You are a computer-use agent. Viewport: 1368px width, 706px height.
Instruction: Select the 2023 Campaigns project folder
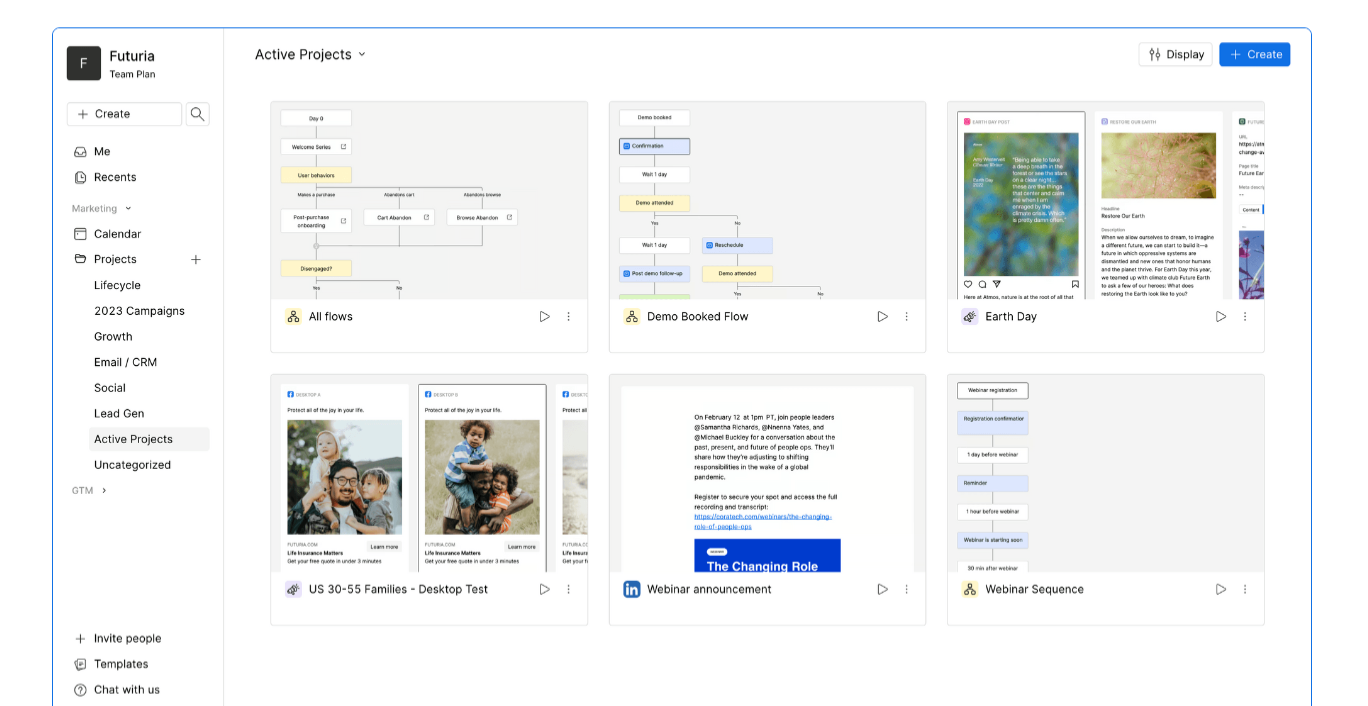coord(139,311)
